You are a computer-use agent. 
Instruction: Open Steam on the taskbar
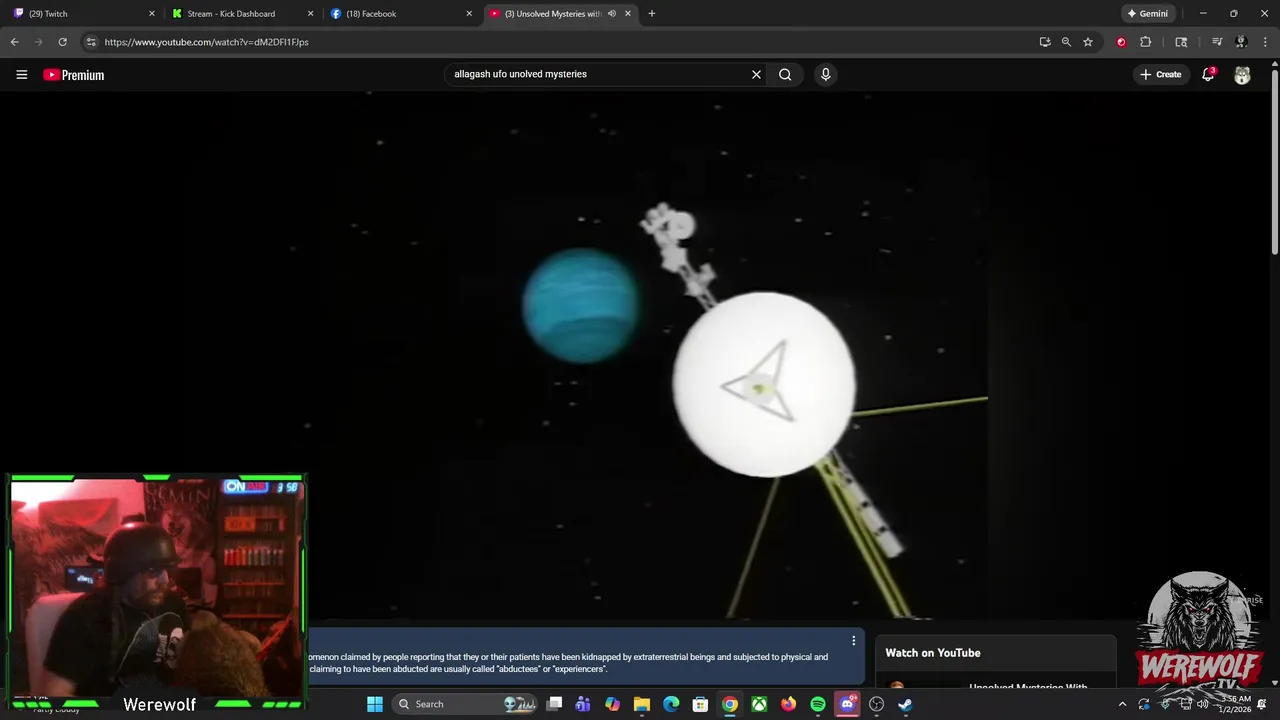905,704
